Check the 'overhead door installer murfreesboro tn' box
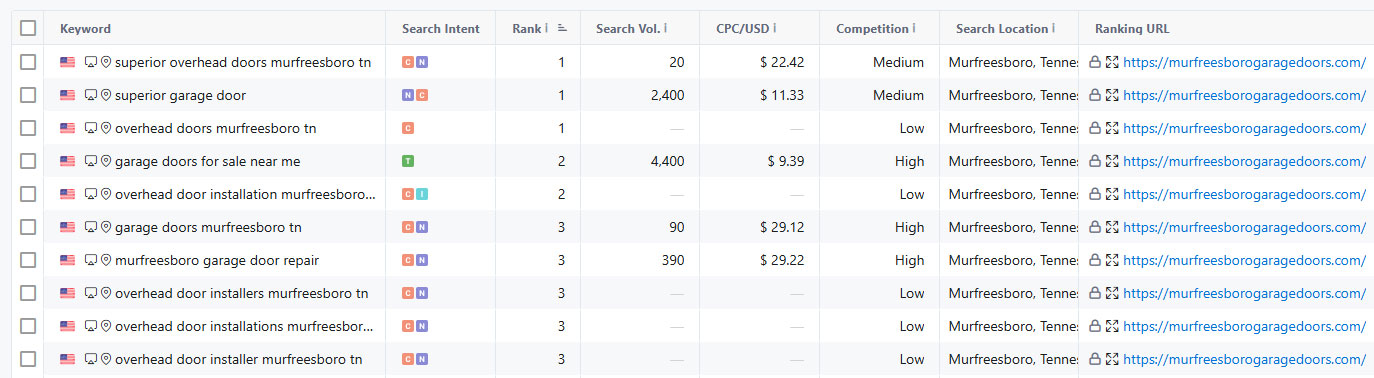The image size is (1374, 378). (x=28, y=359)
